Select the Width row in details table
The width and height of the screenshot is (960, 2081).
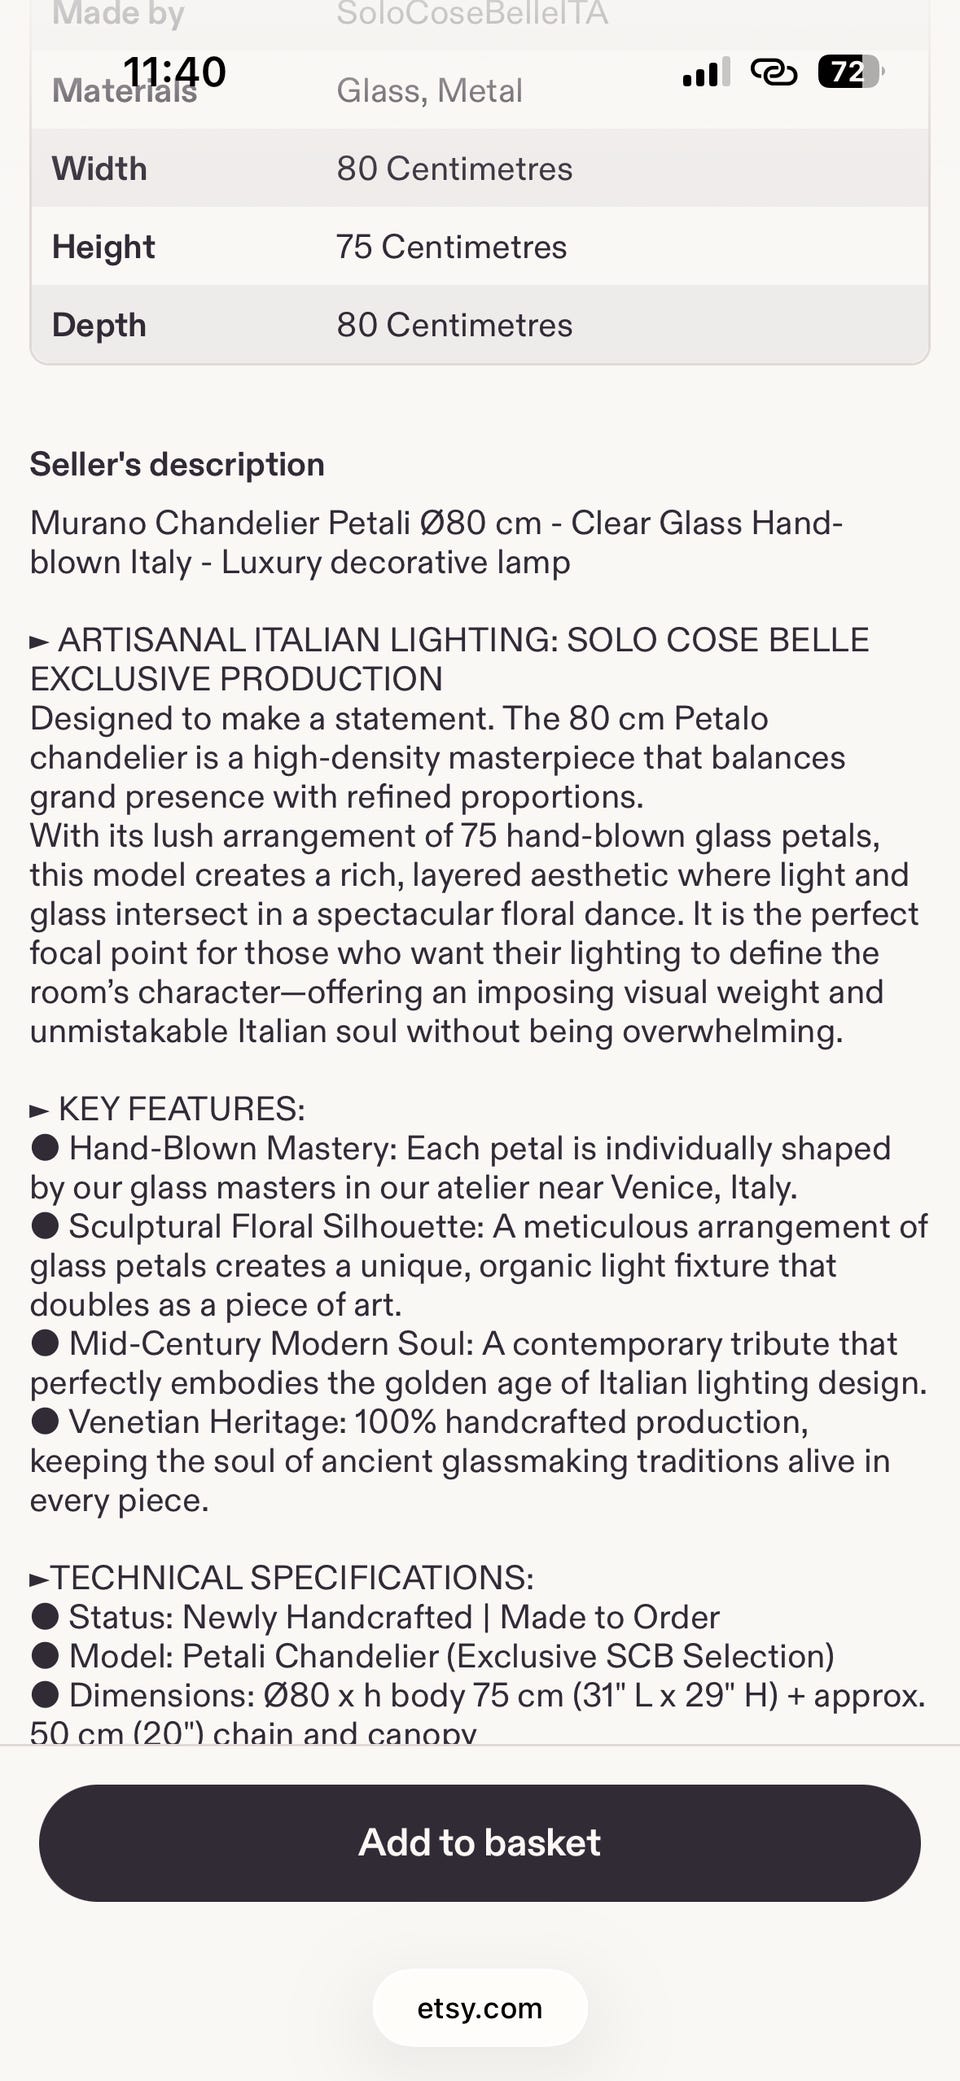(x=480, y=168)
